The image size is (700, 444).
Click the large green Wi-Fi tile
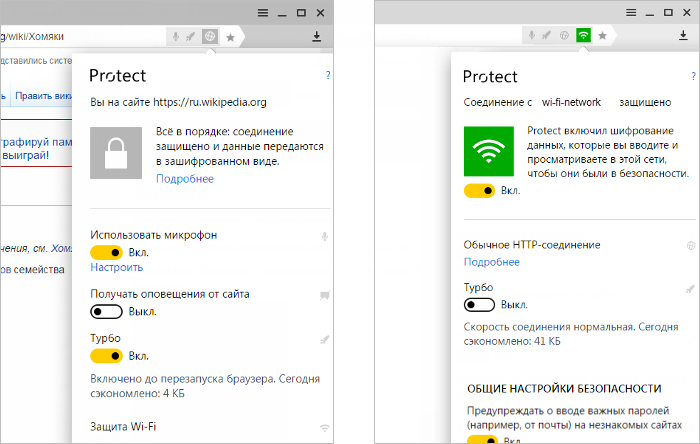click(489, 151)
